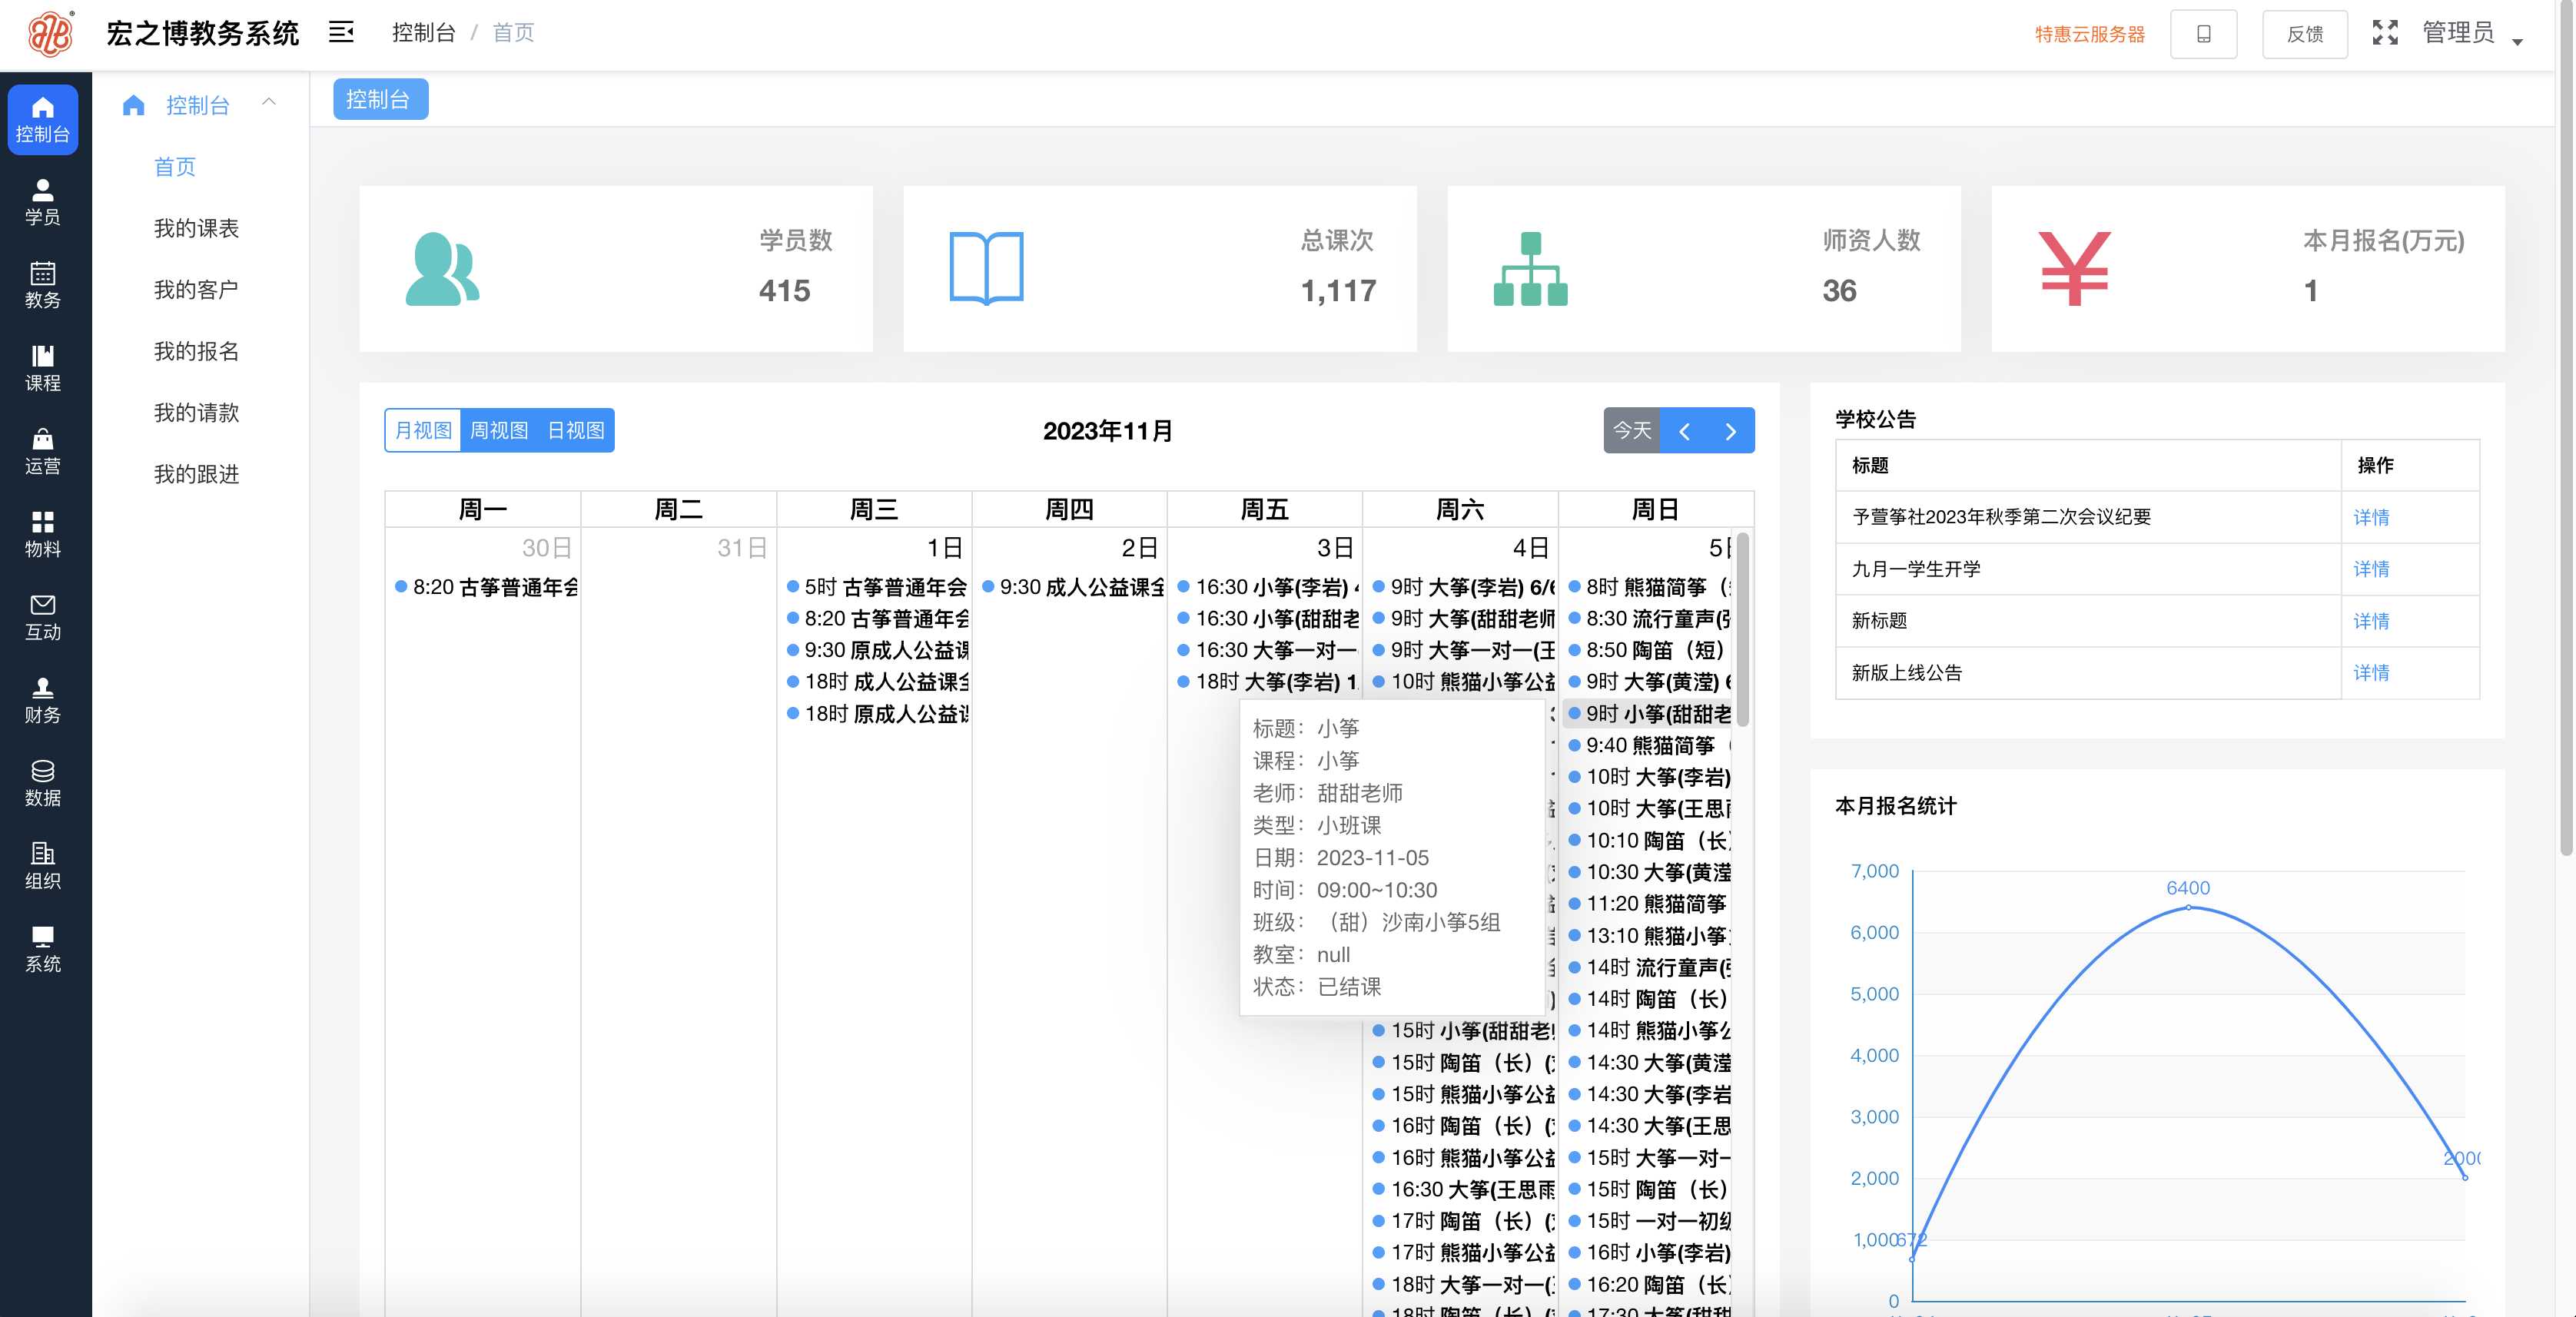The height and width of the screenshot is (1317, 2576).
Task: Open the 管理员 user dropdown
Action: point(2472,34)
